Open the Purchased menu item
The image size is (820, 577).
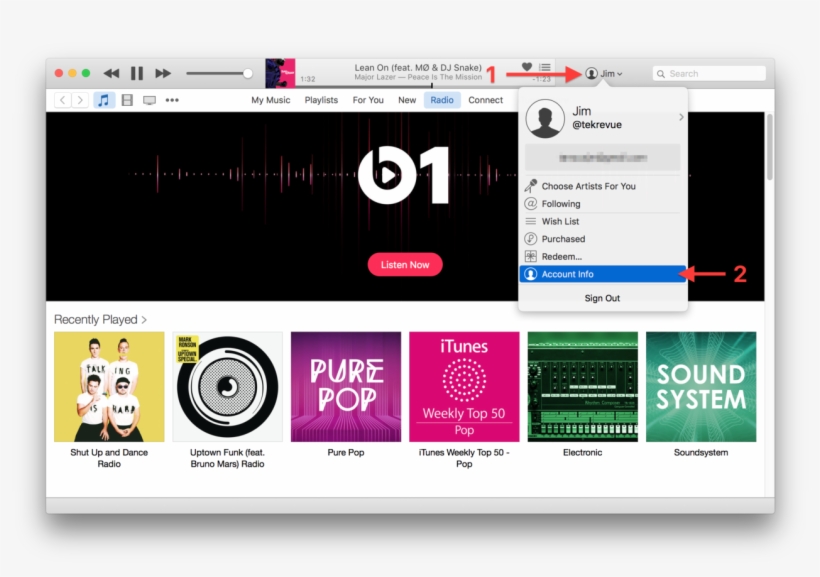pos(603,239)
